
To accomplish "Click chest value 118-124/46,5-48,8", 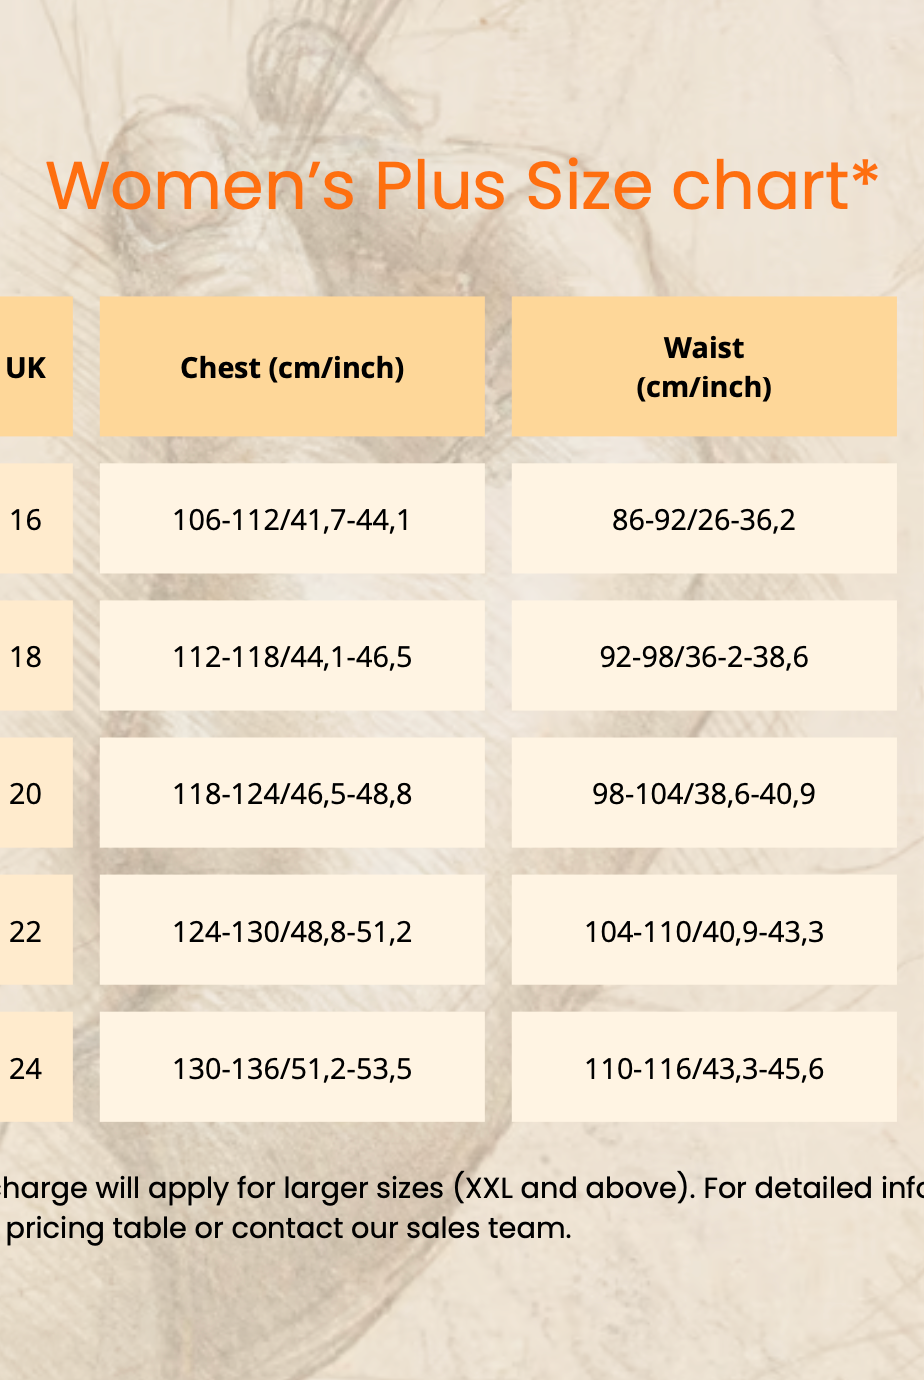I will click(292, 793).
